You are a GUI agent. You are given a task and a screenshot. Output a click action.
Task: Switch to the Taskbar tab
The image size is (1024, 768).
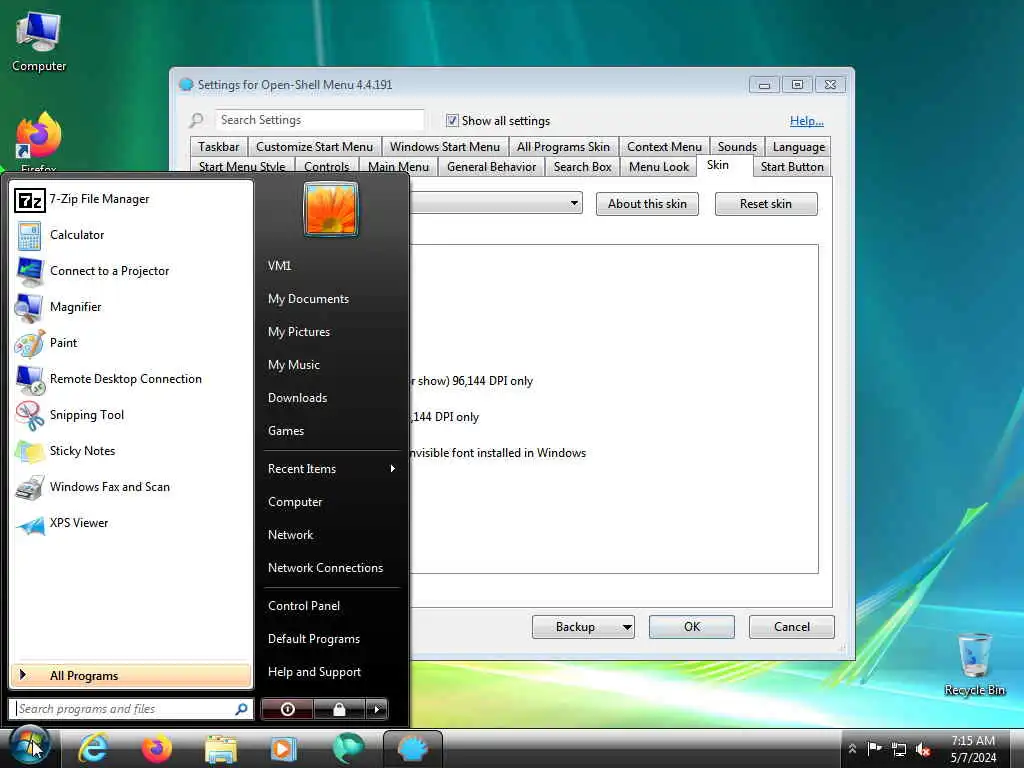(x=219, y=147)
